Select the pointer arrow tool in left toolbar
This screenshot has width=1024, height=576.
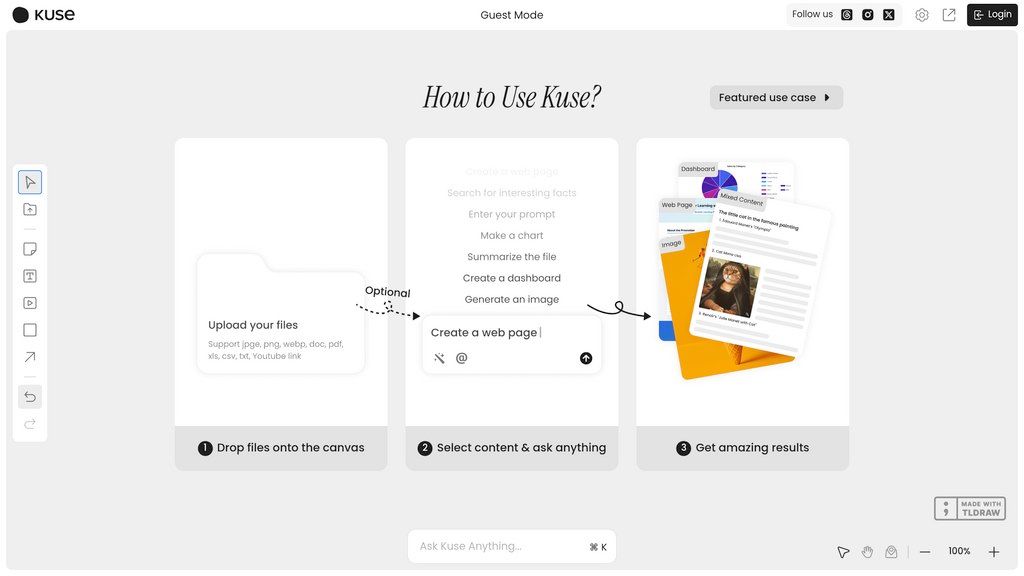click(30, 182)
